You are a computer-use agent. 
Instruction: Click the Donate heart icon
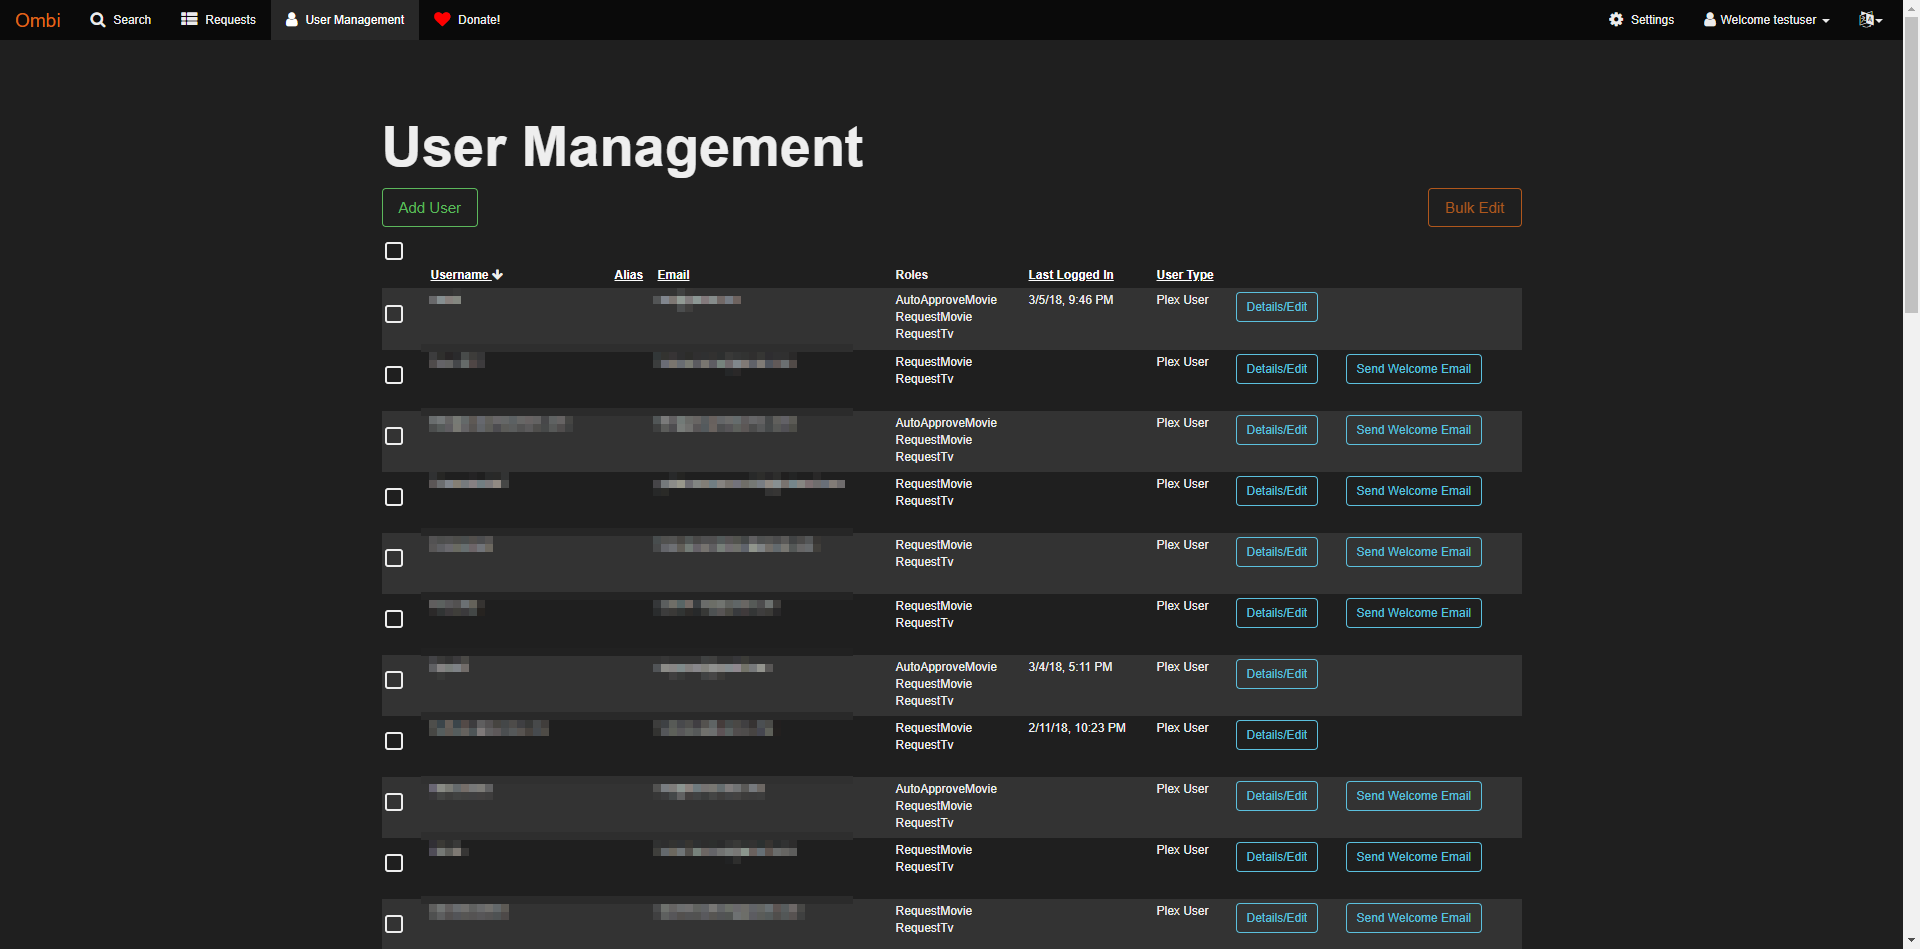[x=440, y=19]
